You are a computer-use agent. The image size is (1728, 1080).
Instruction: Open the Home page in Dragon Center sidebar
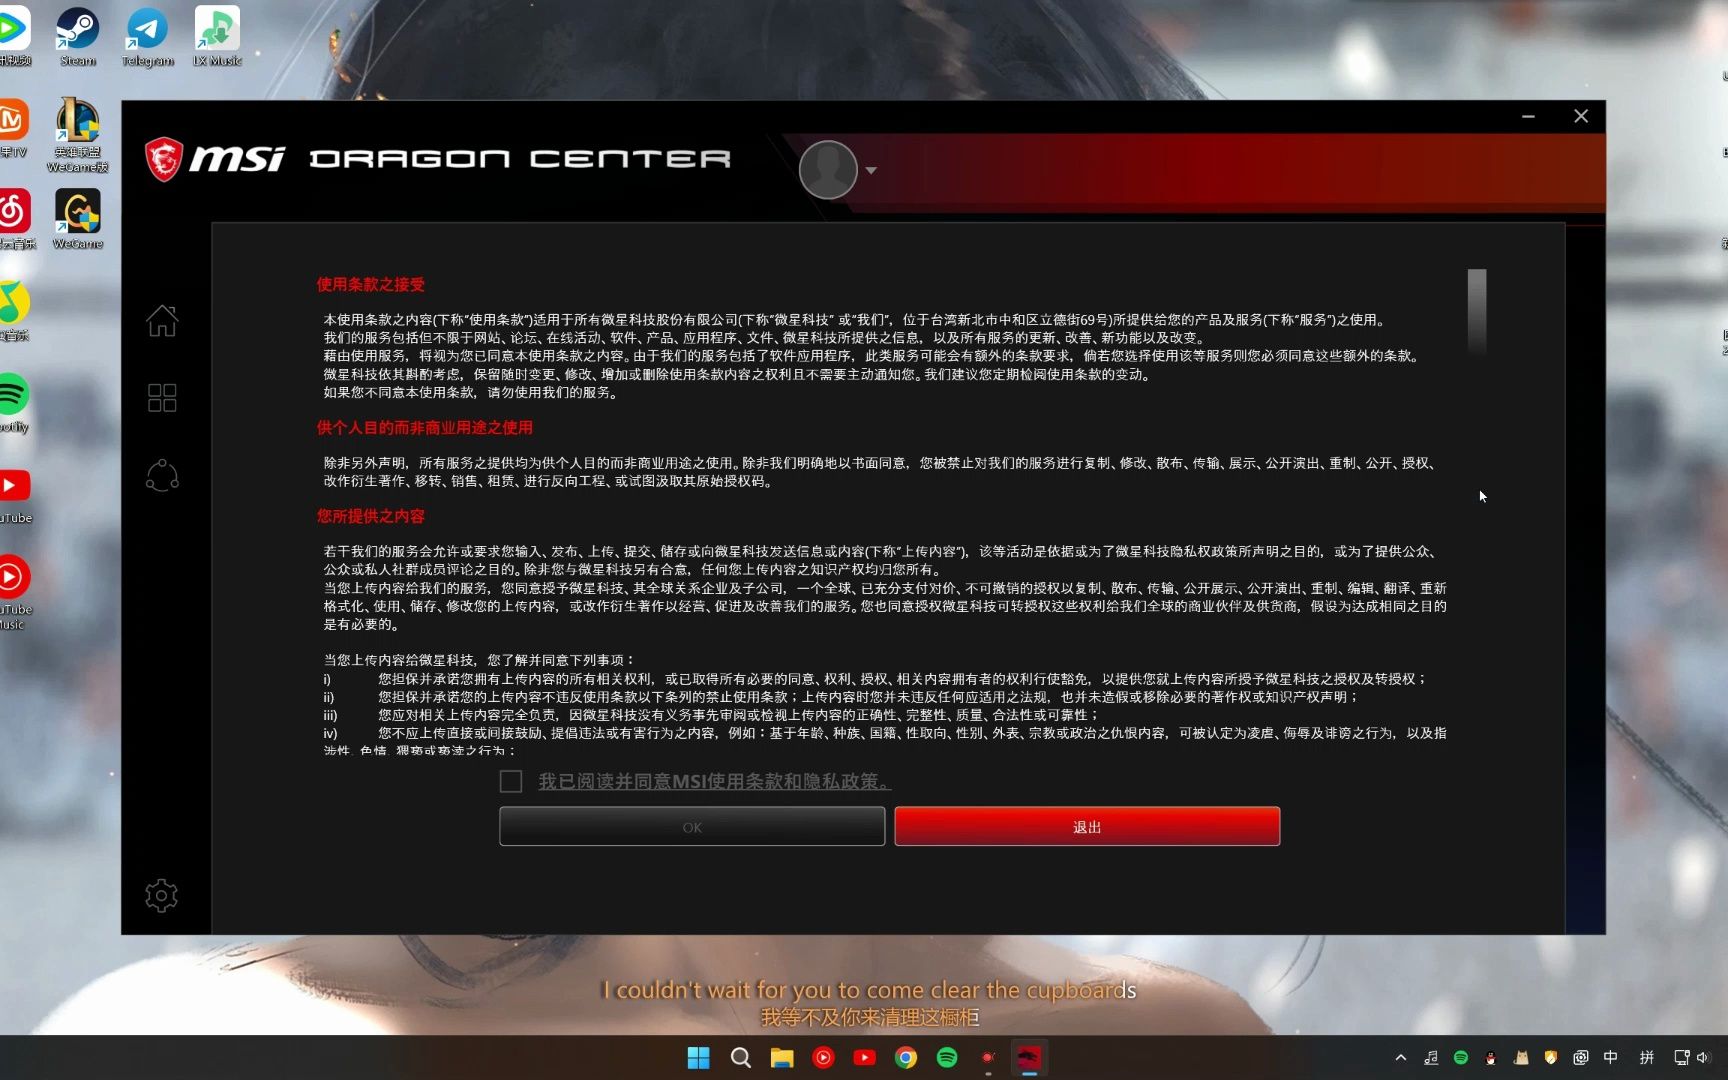[x=162, y=321]
